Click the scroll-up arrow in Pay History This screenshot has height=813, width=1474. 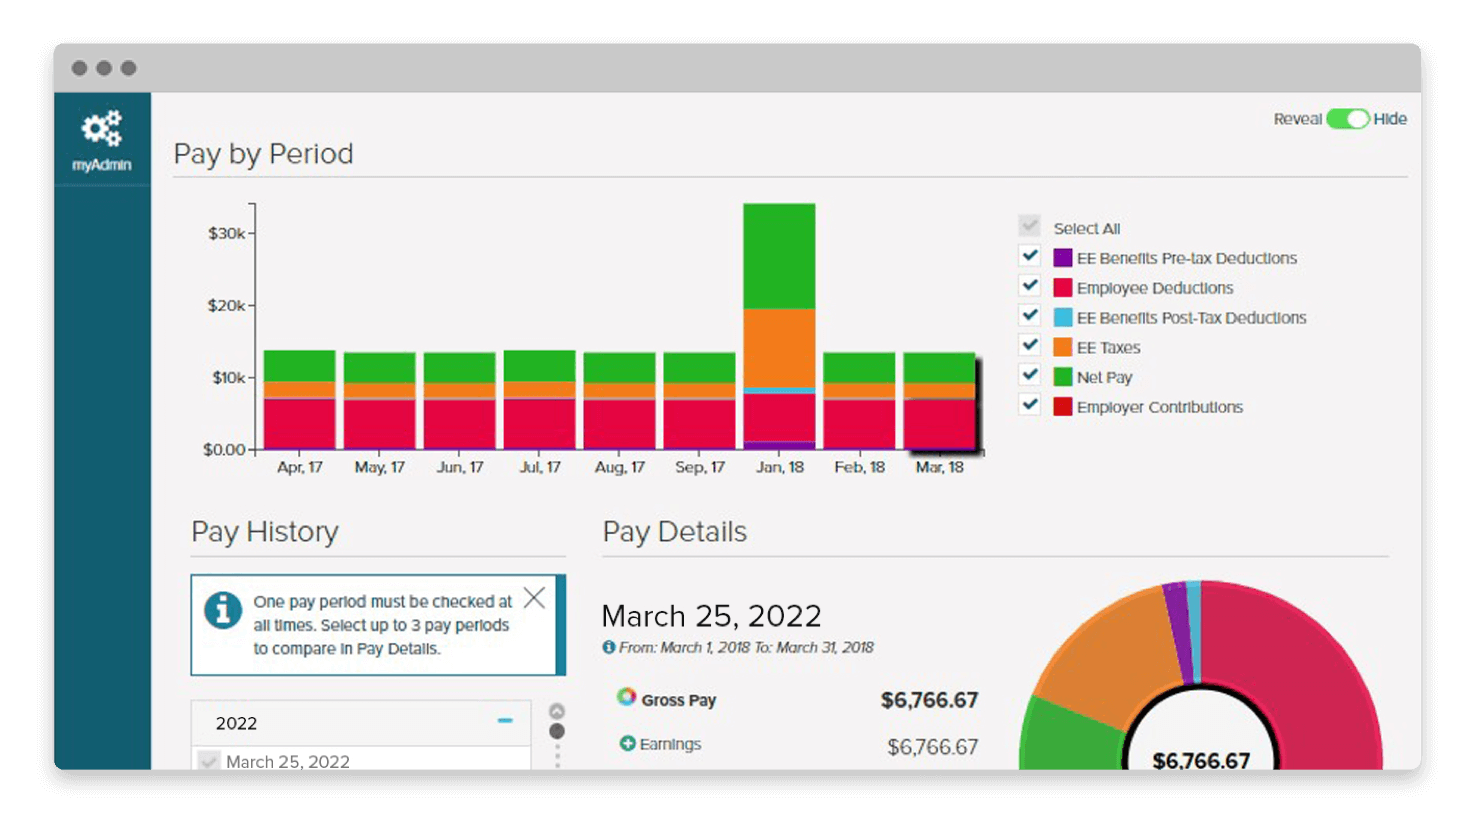pyautogui.click(x=557, y=711)
